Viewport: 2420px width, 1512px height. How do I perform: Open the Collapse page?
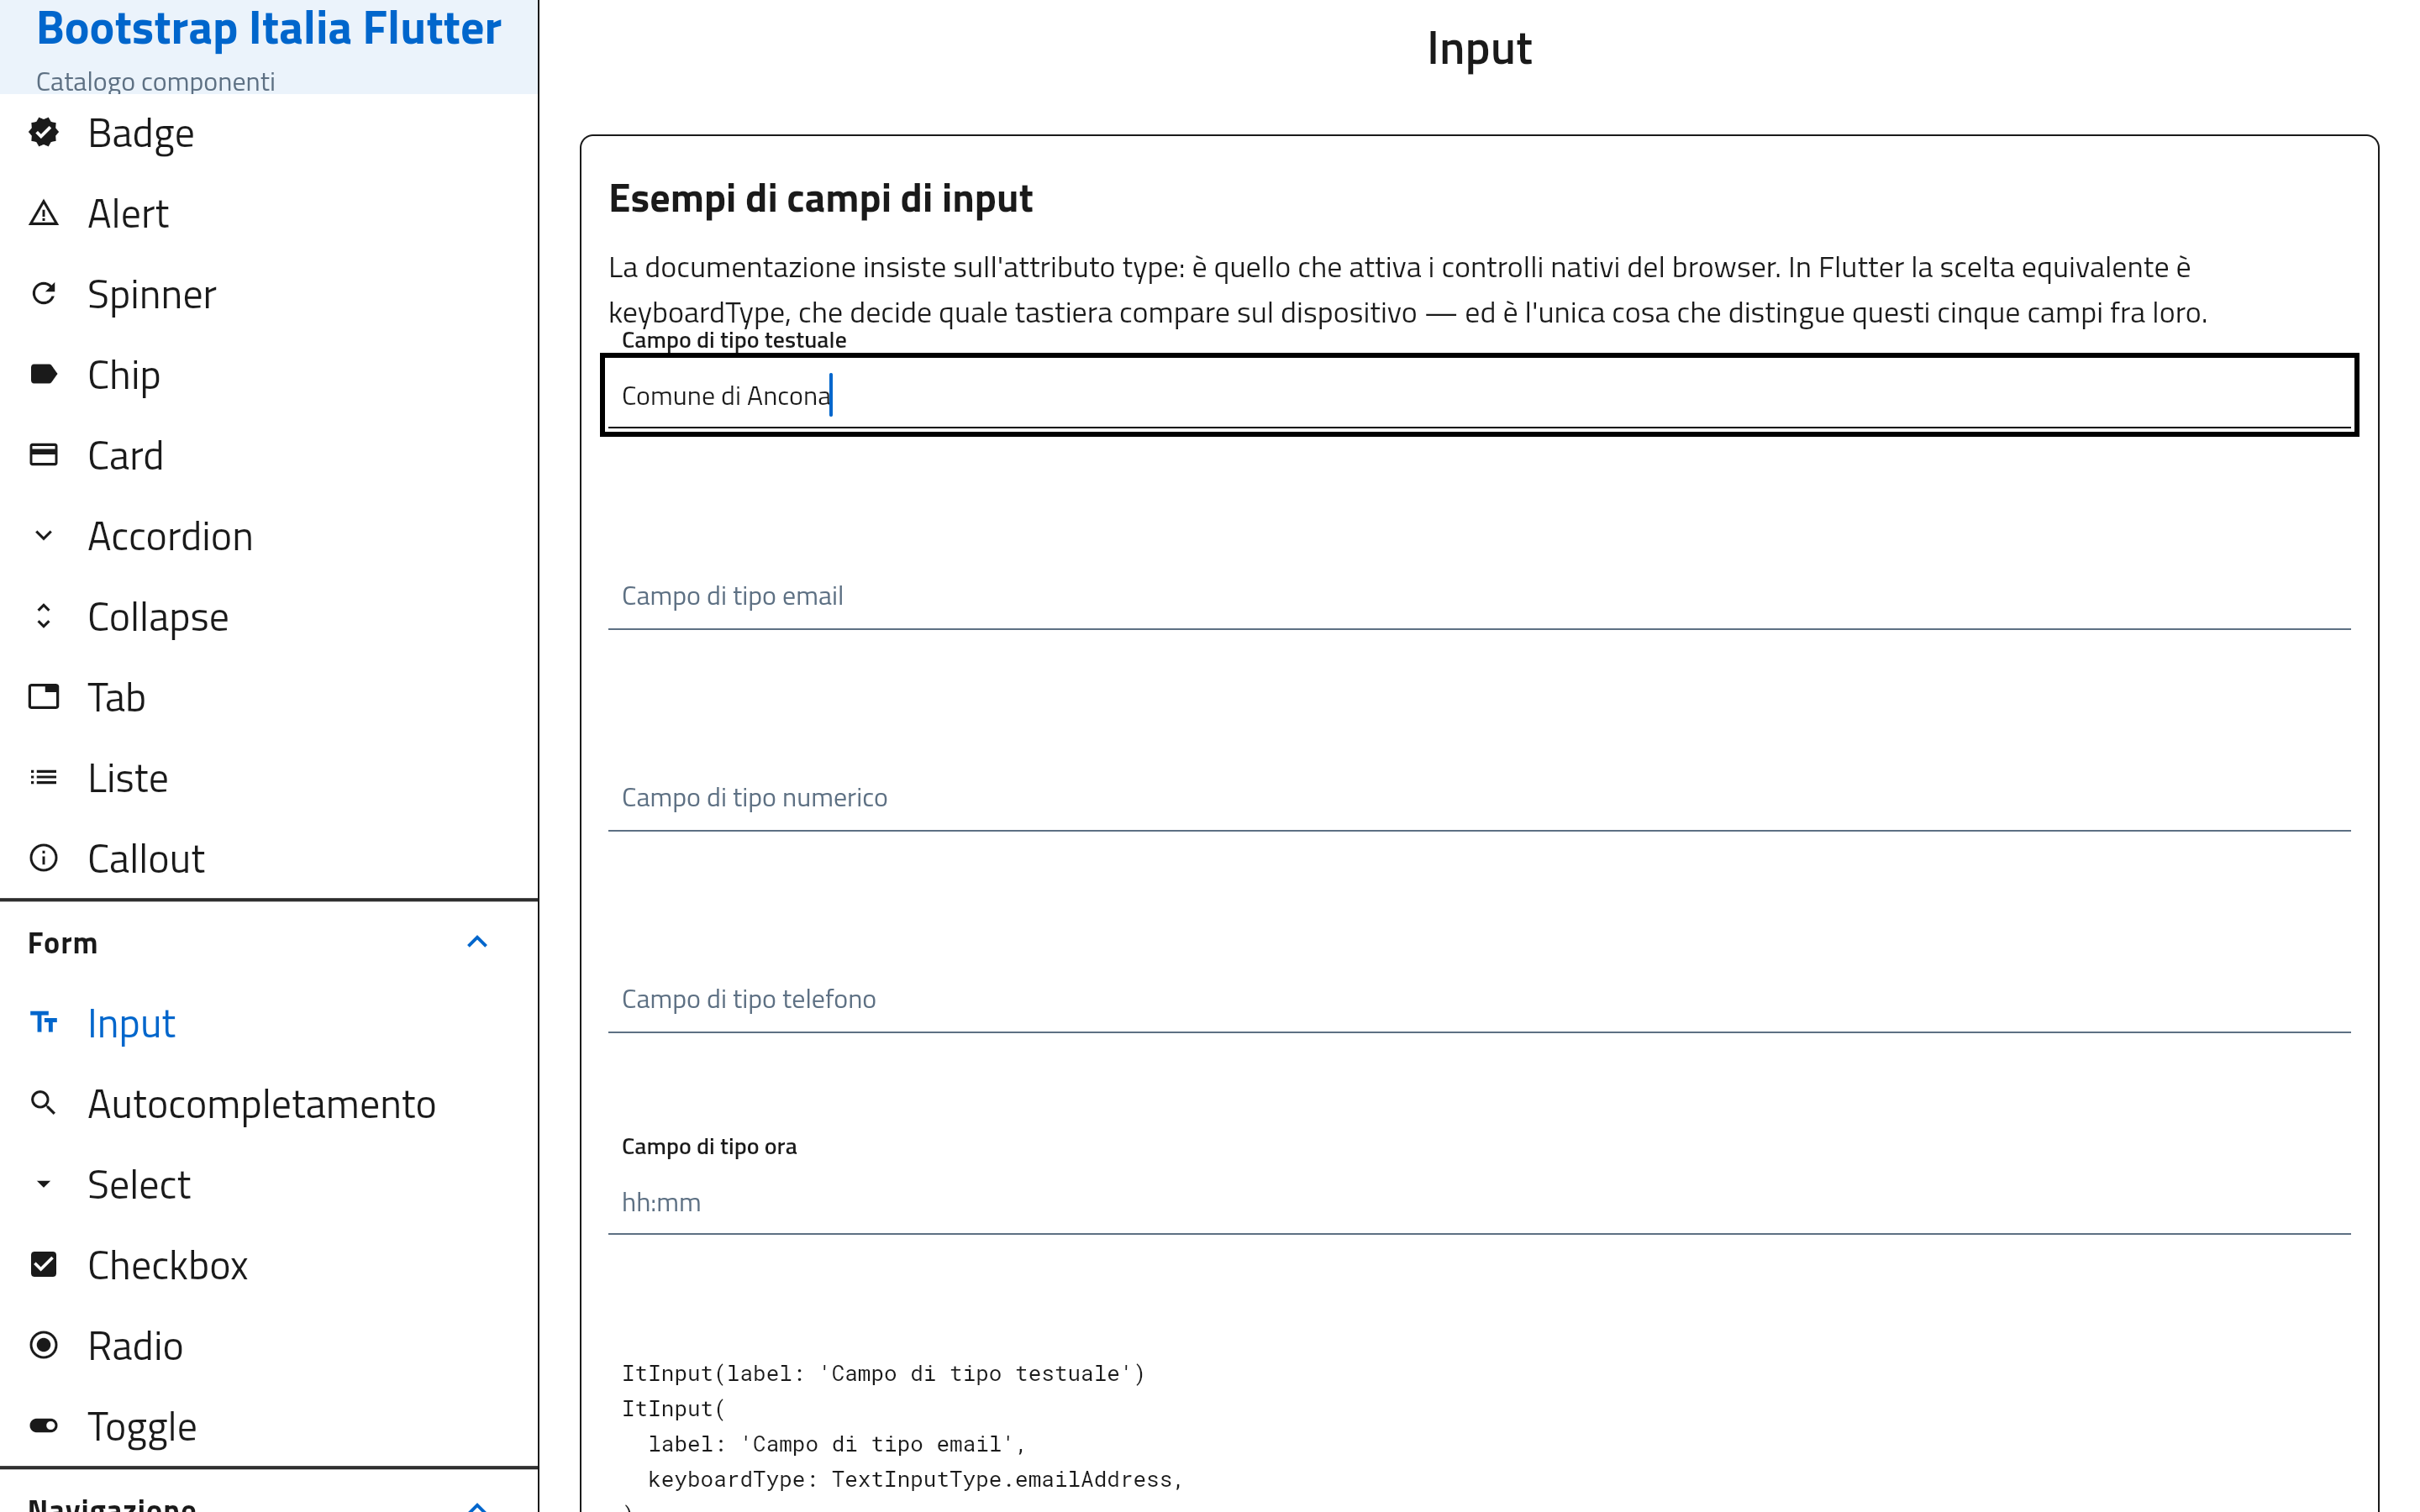pos(269,617)
